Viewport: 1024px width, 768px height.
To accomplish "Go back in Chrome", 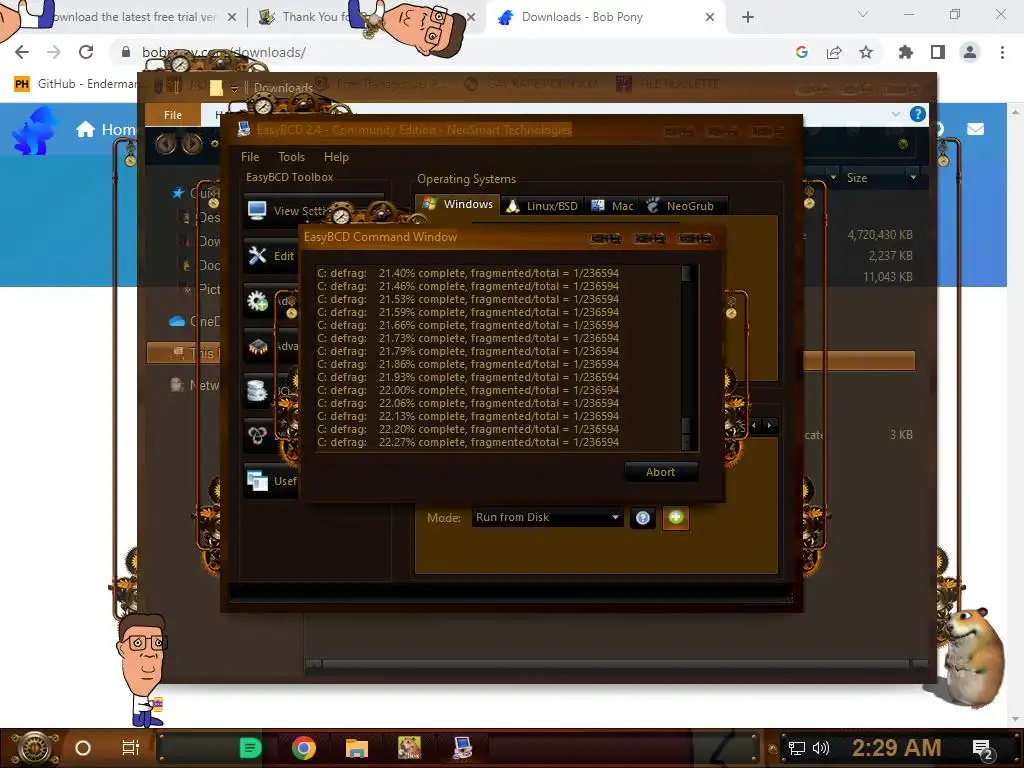I will (22, 52).
